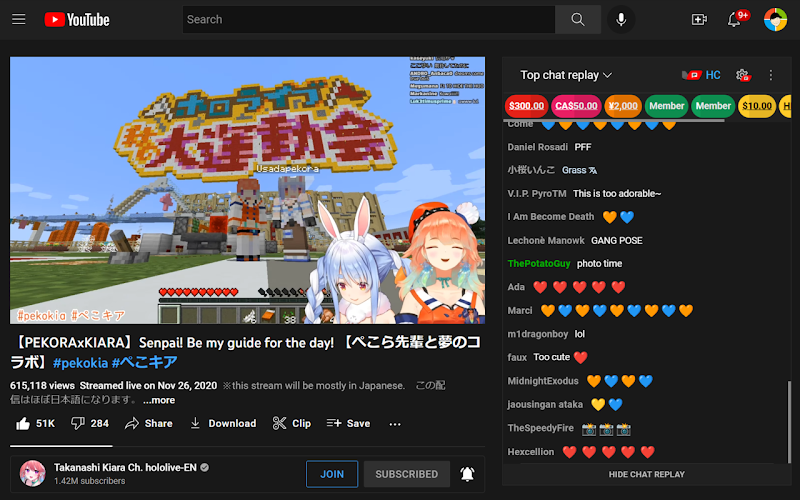The width and height of the screenshot is (800, 500).
Task: Open notifications bell in header
Action: (x=734, y=19)
